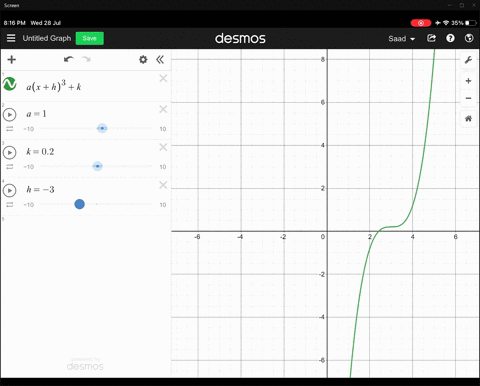Delete the a(x+h)³+k expression
This screenshot has height=386, width=480.
[x=163, y=78]
